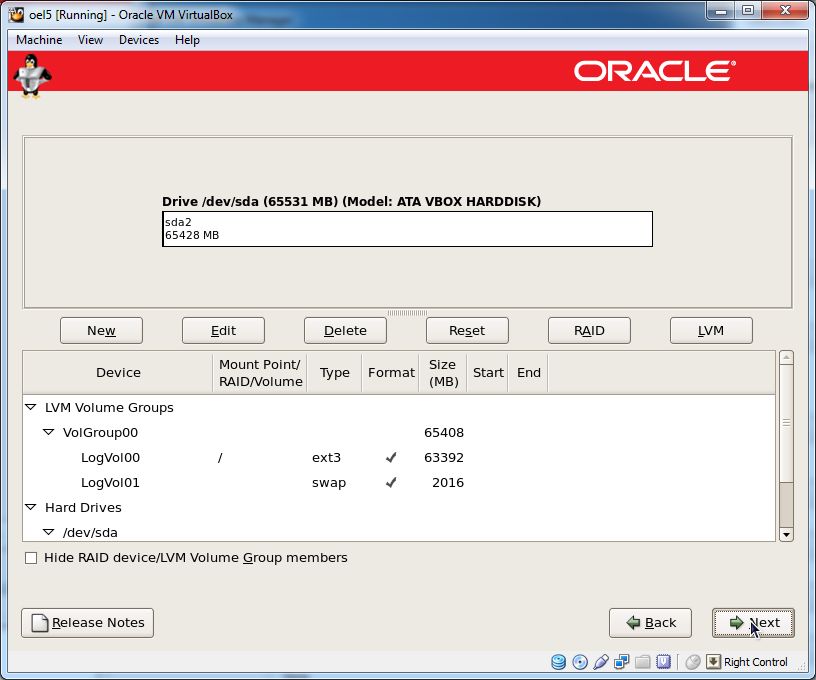Click the network adapters status icon
This screenshot has width=816, height=680.
pos(621,662)
